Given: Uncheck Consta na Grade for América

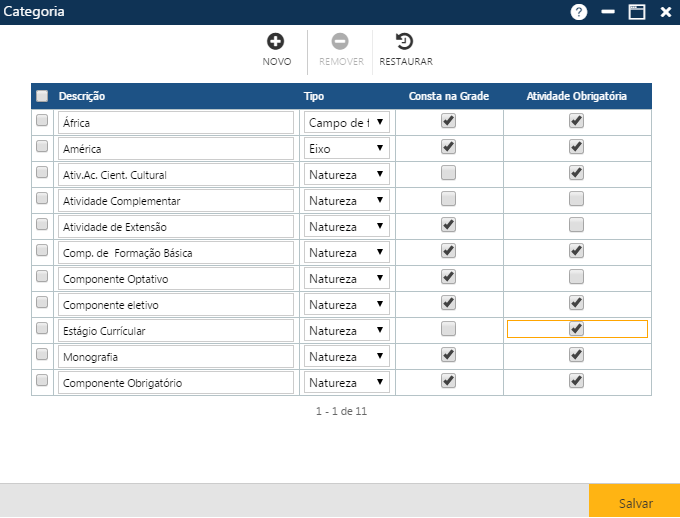Looking at the screenshot, I should point(449,147).
